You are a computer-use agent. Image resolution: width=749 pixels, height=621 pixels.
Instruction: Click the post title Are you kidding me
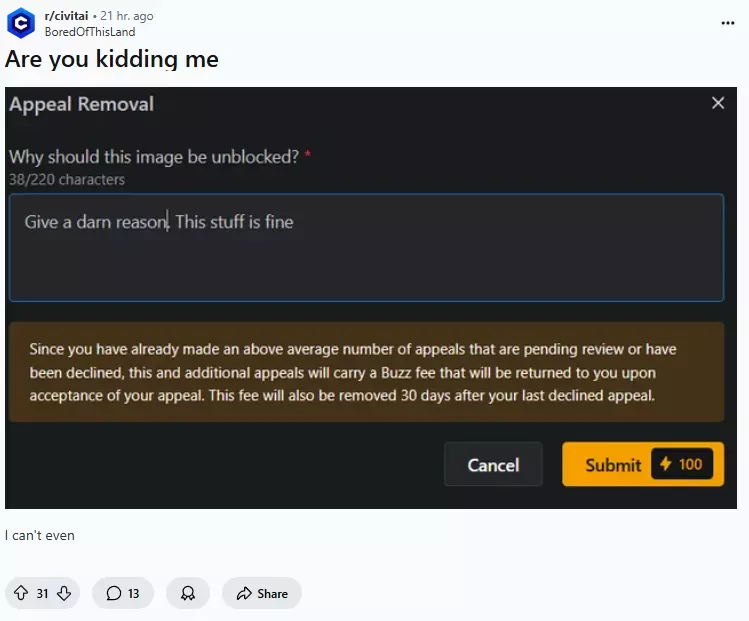112,59
